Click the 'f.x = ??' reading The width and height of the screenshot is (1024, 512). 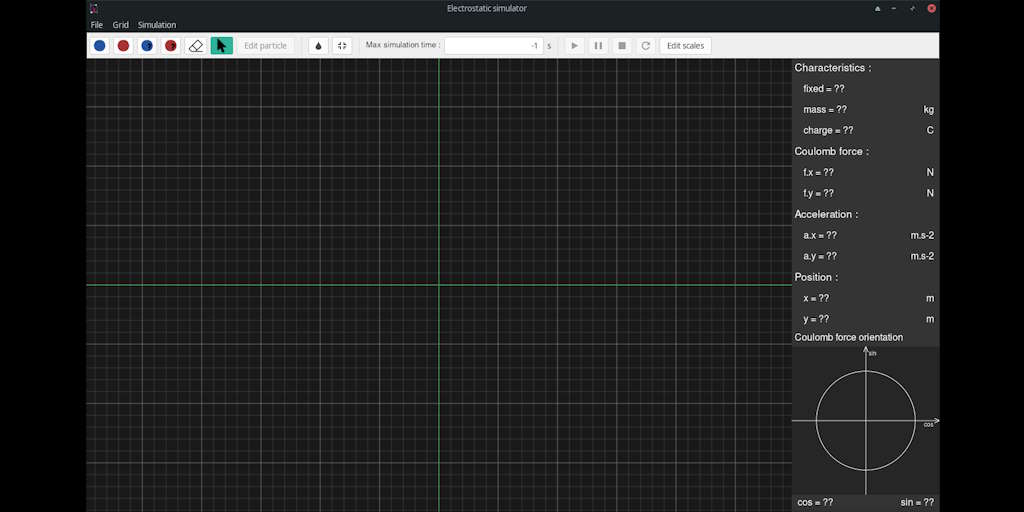818,172
